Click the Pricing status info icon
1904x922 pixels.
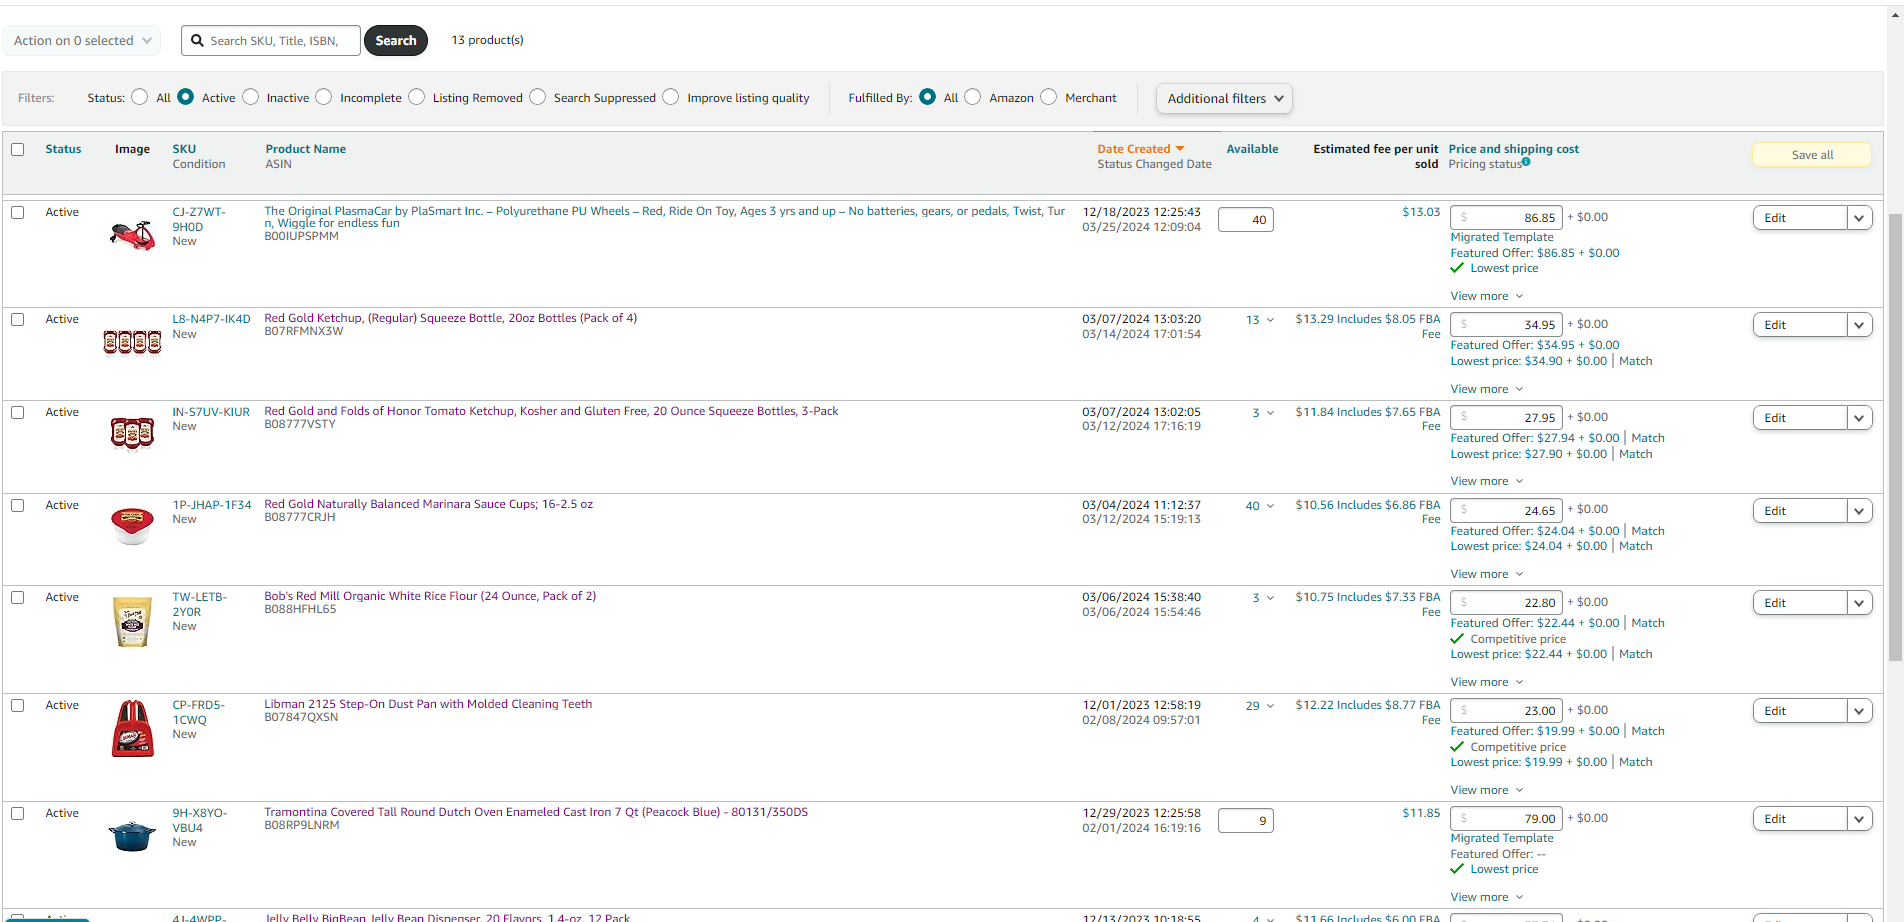point(1526,162)
